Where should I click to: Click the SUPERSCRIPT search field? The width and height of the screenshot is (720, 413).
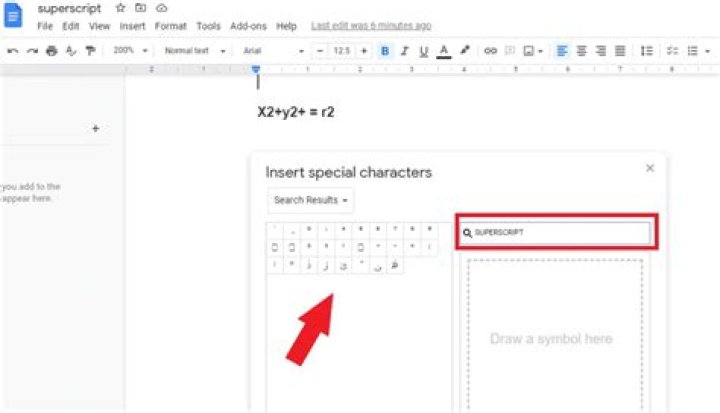(556, 232)
